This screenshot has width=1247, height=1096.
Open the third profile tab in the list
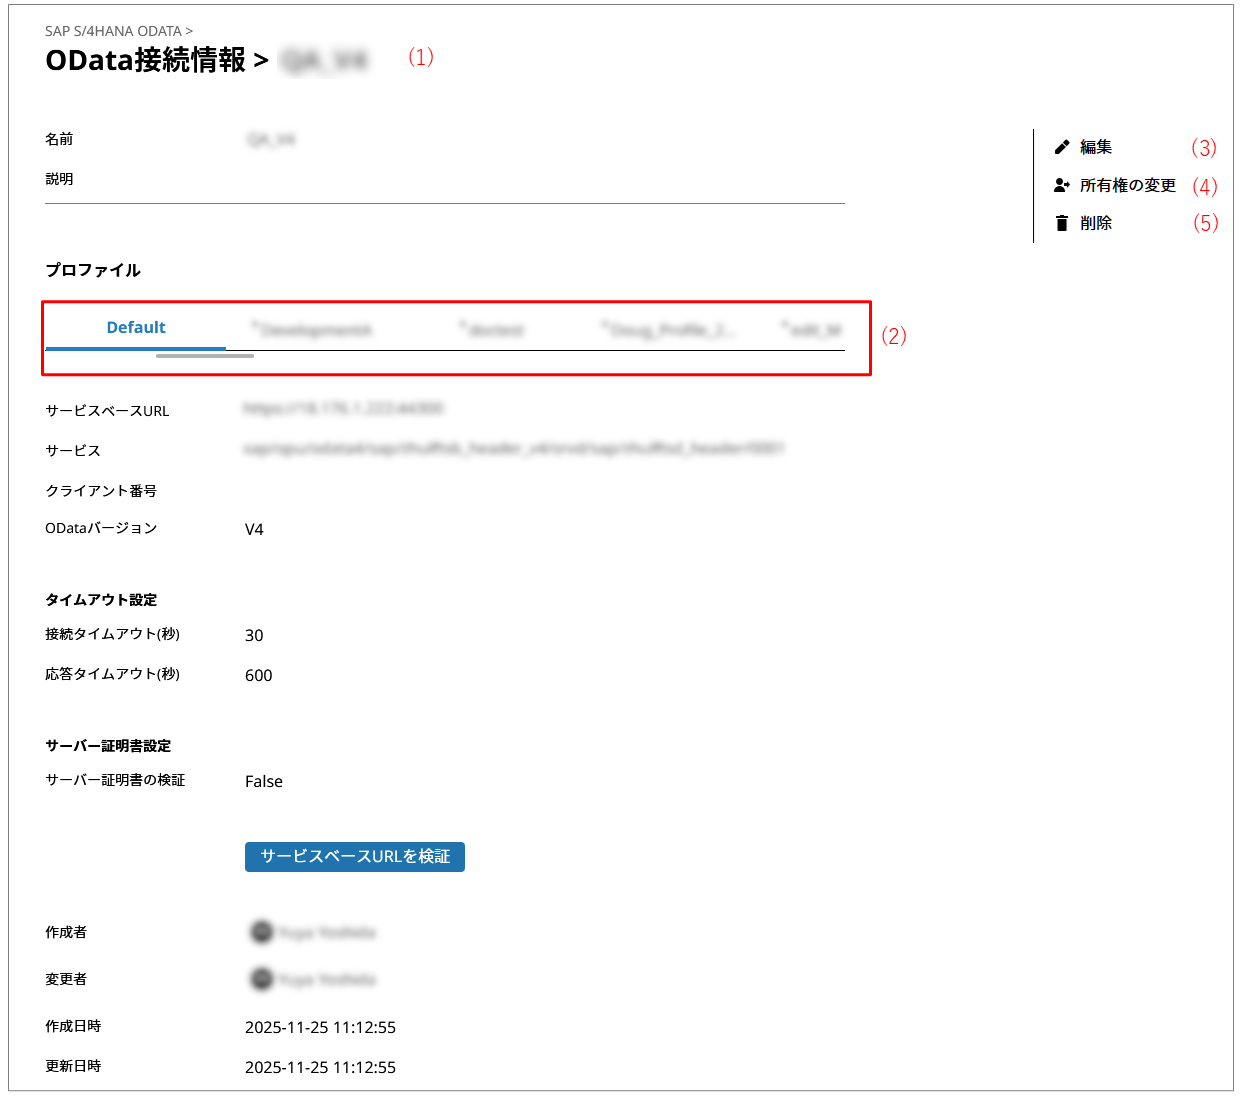492,329
